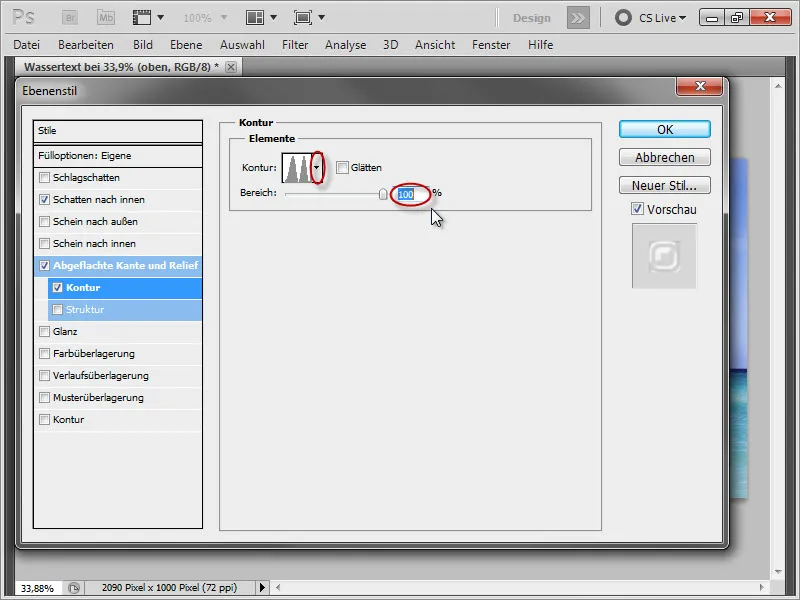800x600 pixels.
Task: Click the horizontal scrollbar left arrow
Action: pos(278,588)
